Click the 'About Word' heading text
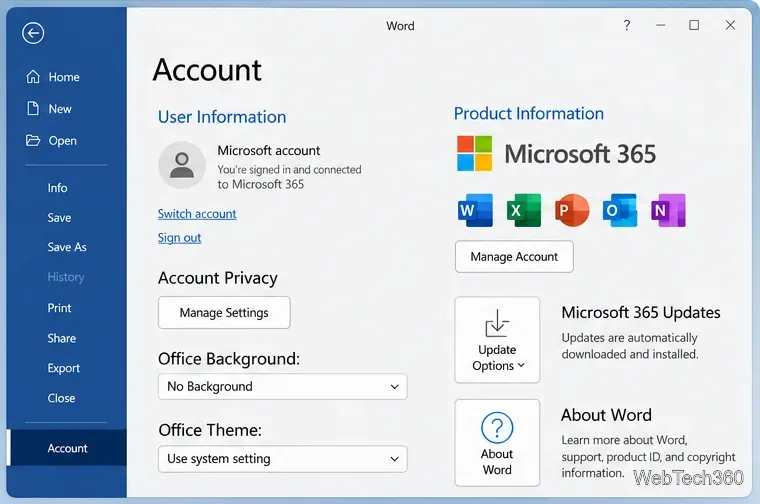Viewport: 760px width, 504px height. 606,415
